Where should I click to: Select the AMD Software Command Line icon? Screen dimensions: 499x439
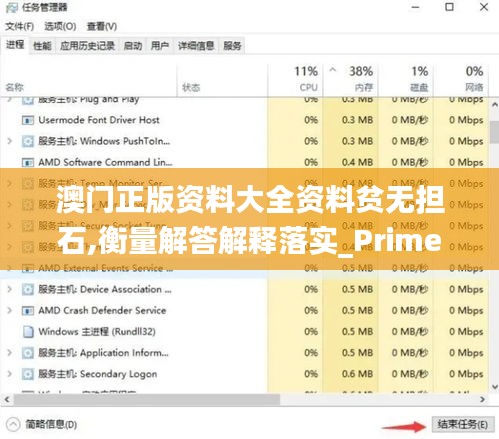pos(28,162)
